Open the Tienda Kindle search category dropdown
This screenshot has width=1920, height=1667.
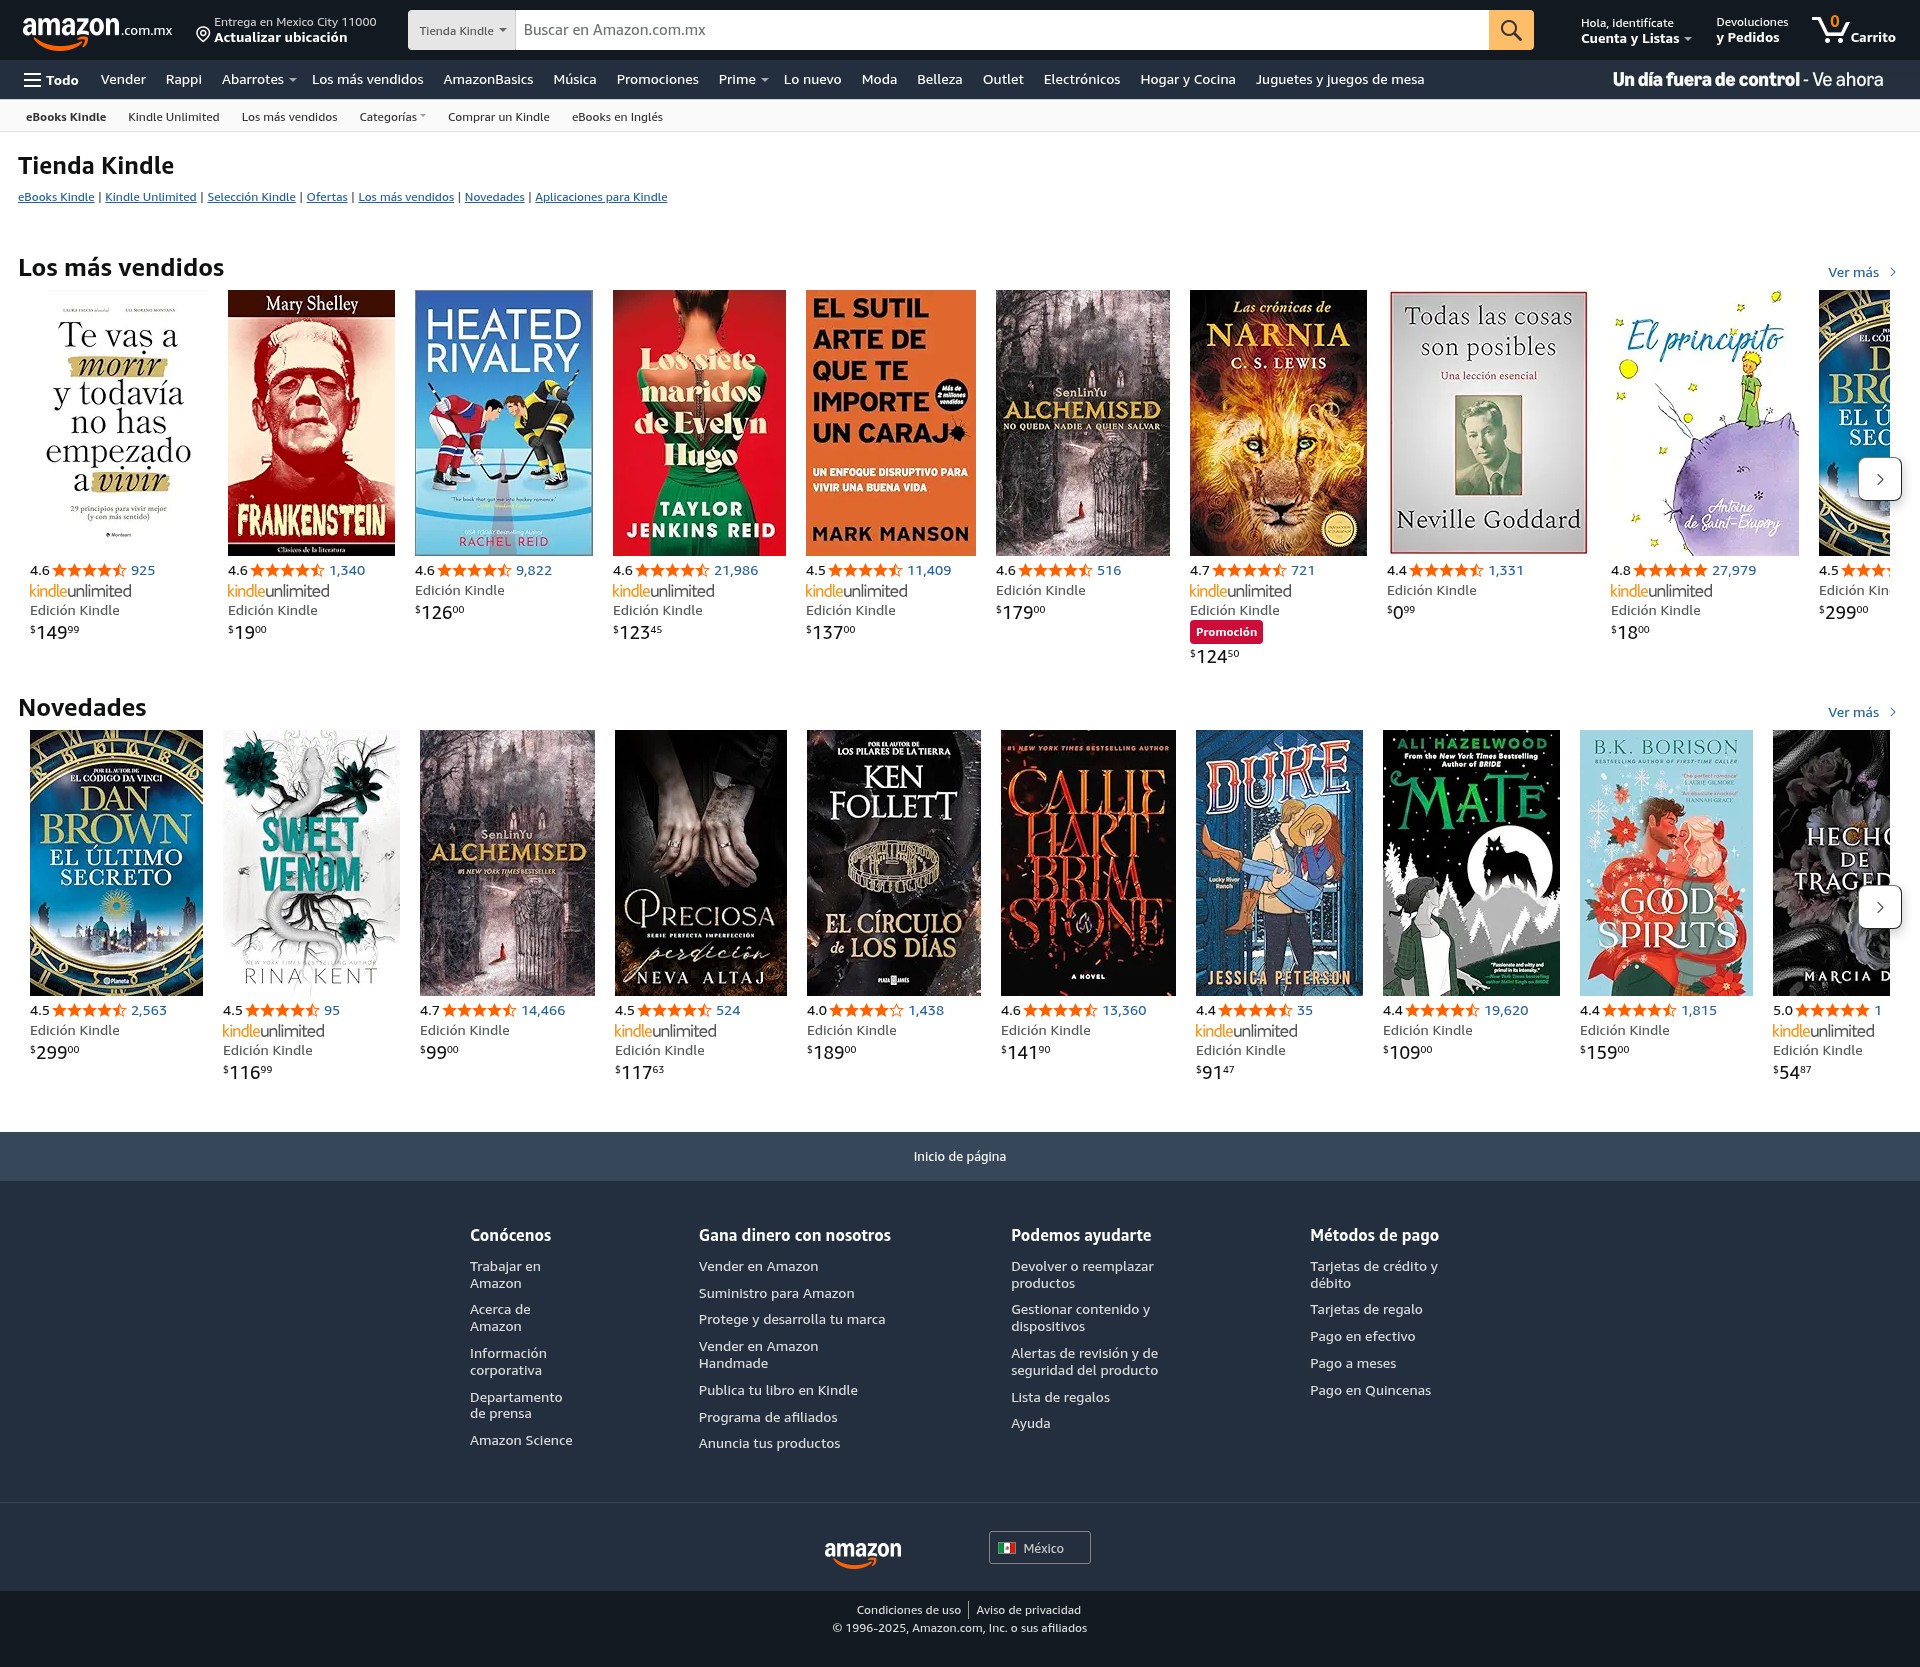pos(462,30)
